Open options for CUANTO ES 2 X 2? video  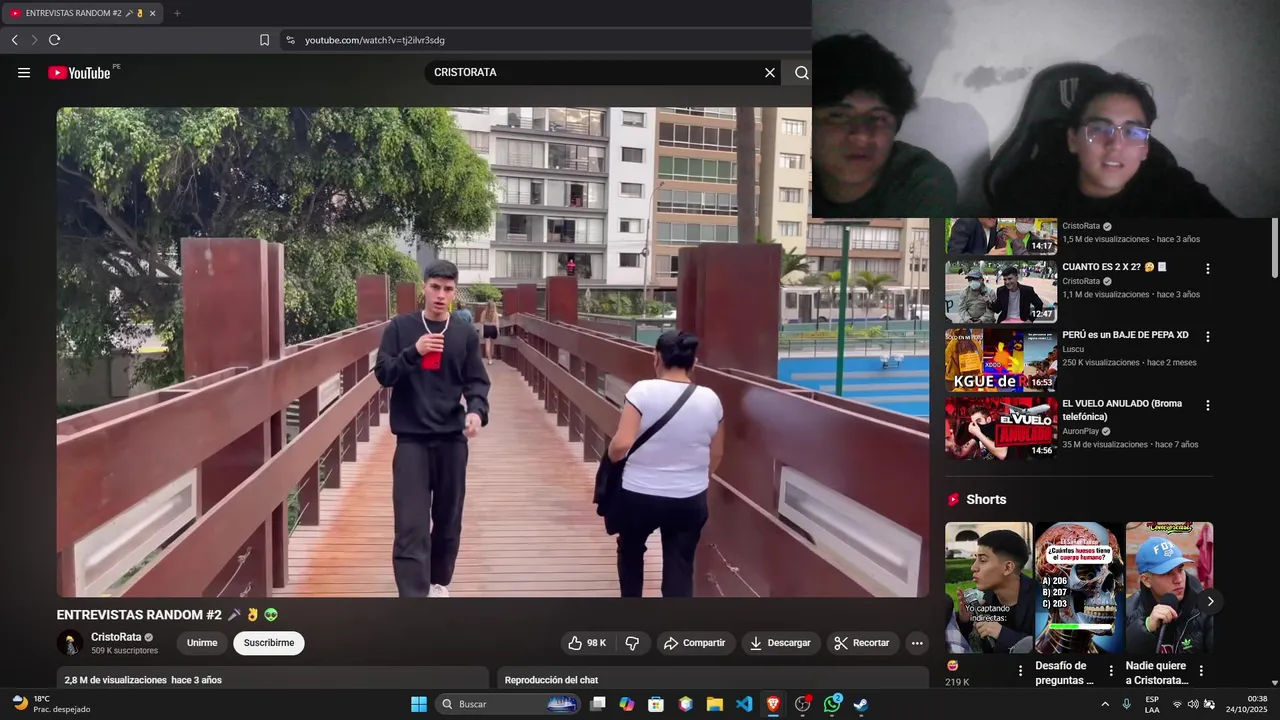[x=1207, y=269]
